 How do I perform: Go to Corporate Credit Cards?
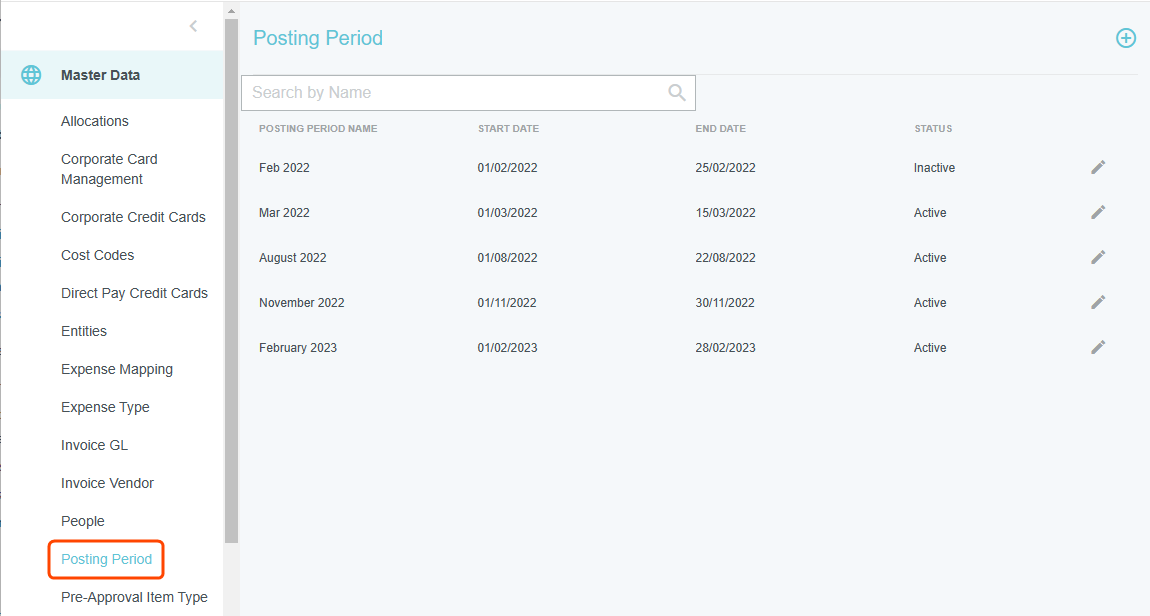click(x=133, y=217)
